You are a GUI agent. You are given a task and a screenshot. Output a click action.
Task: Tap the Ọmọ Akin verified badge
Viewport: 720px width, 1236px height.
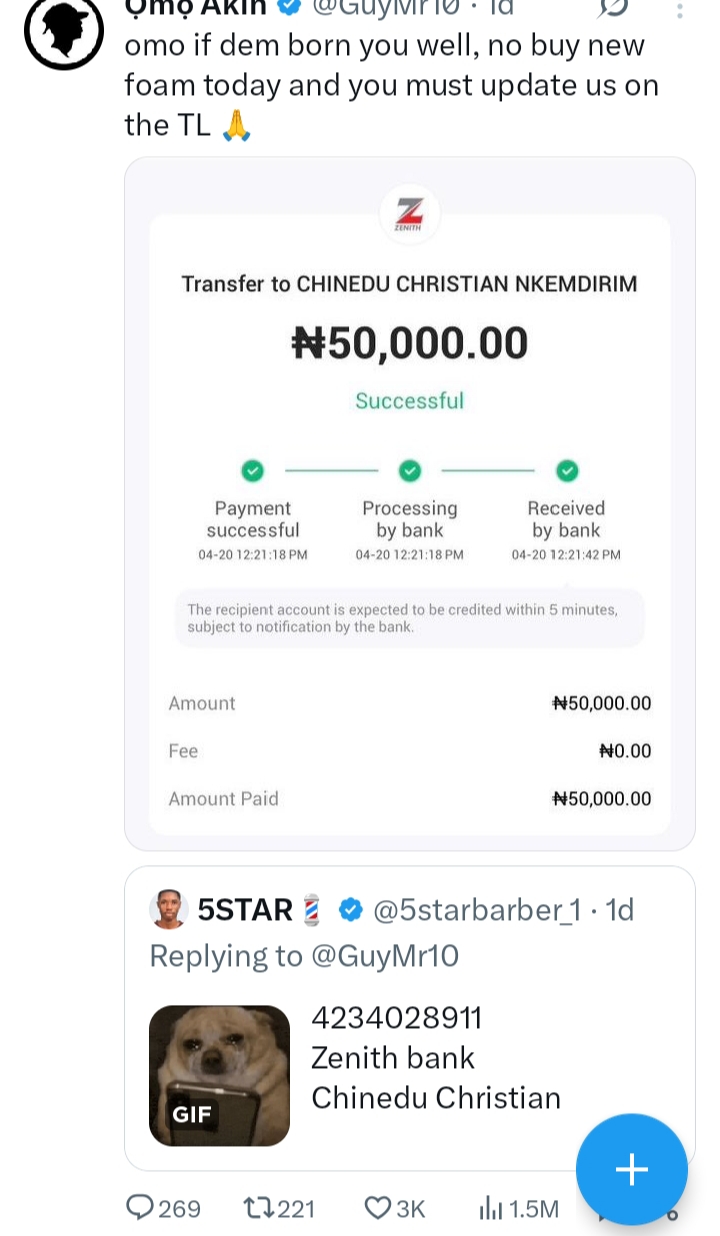click(289, 8)
